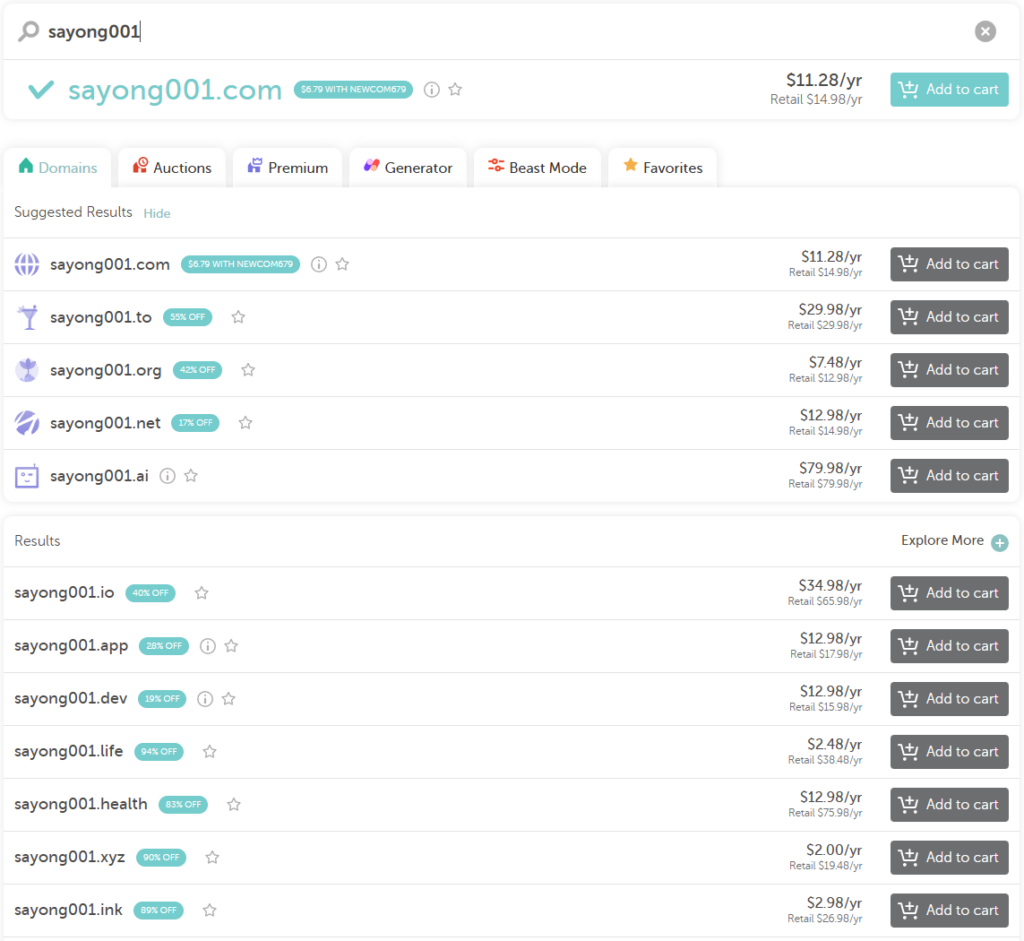Click info icon beside sayong001.dev
Screen dimensions: 1024x941
[205, 699]
